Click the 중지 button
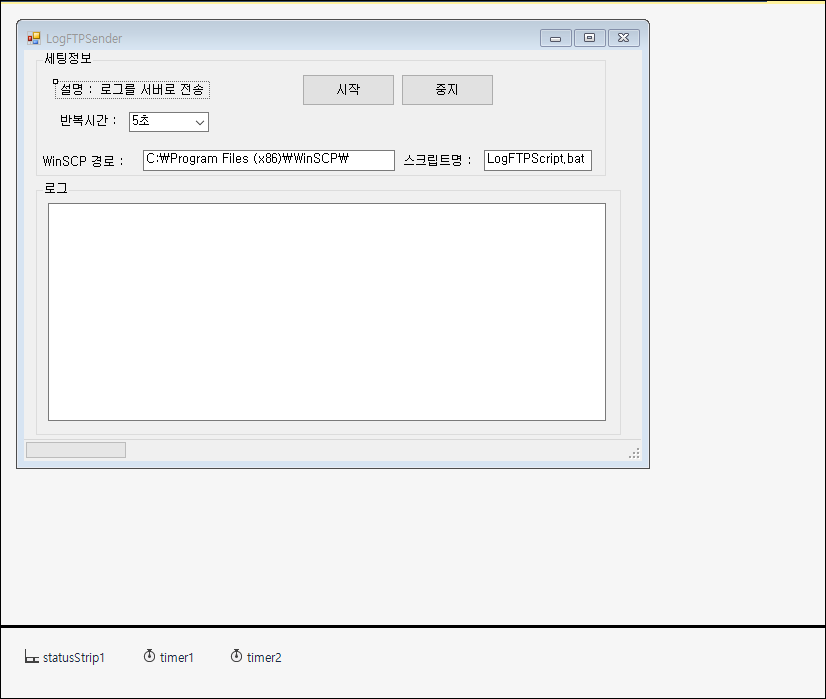The height and width of the screenshot is (699, 826). click(x=447, y=90)
